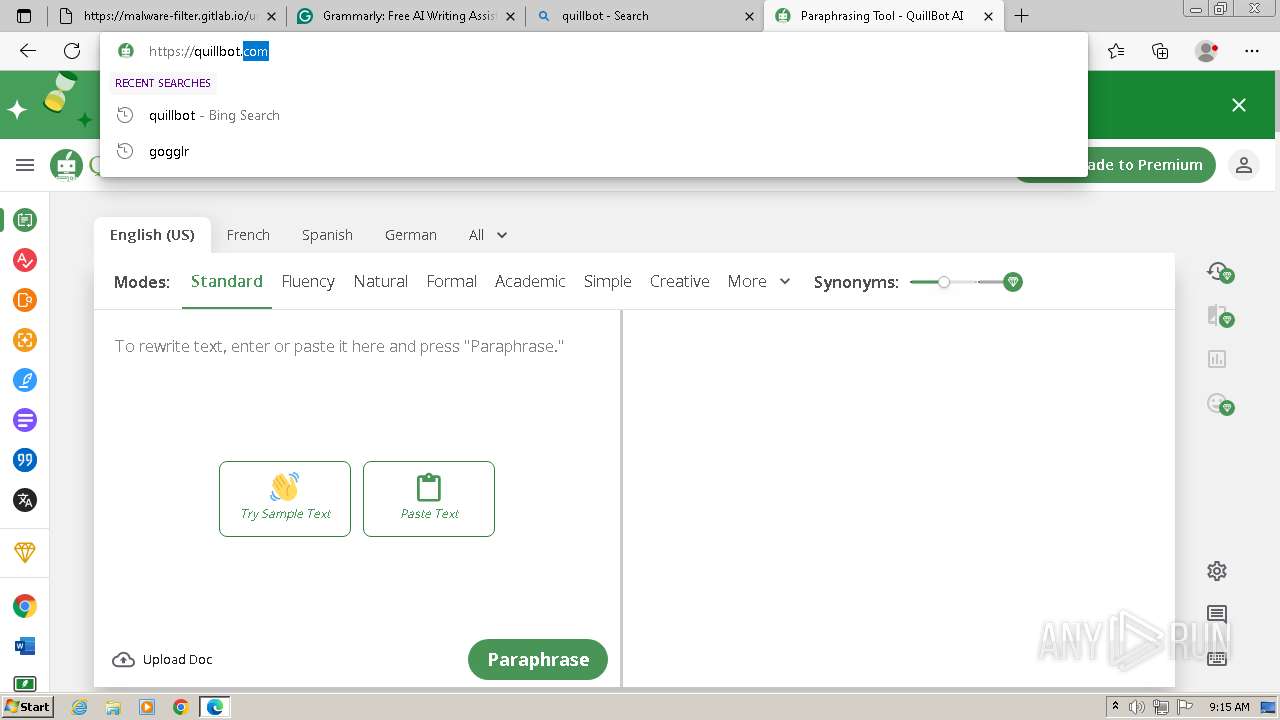
Task: Select the Spanish language tab
Action: click(327, 235)
